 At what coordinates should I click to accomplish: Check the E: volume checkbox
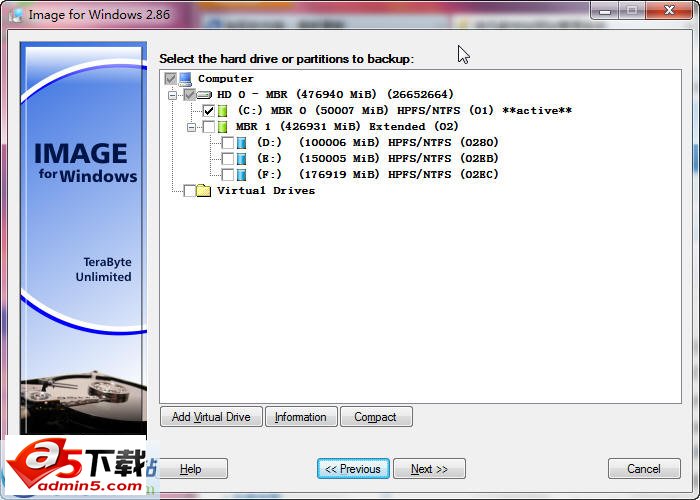[x=228, y=159]
